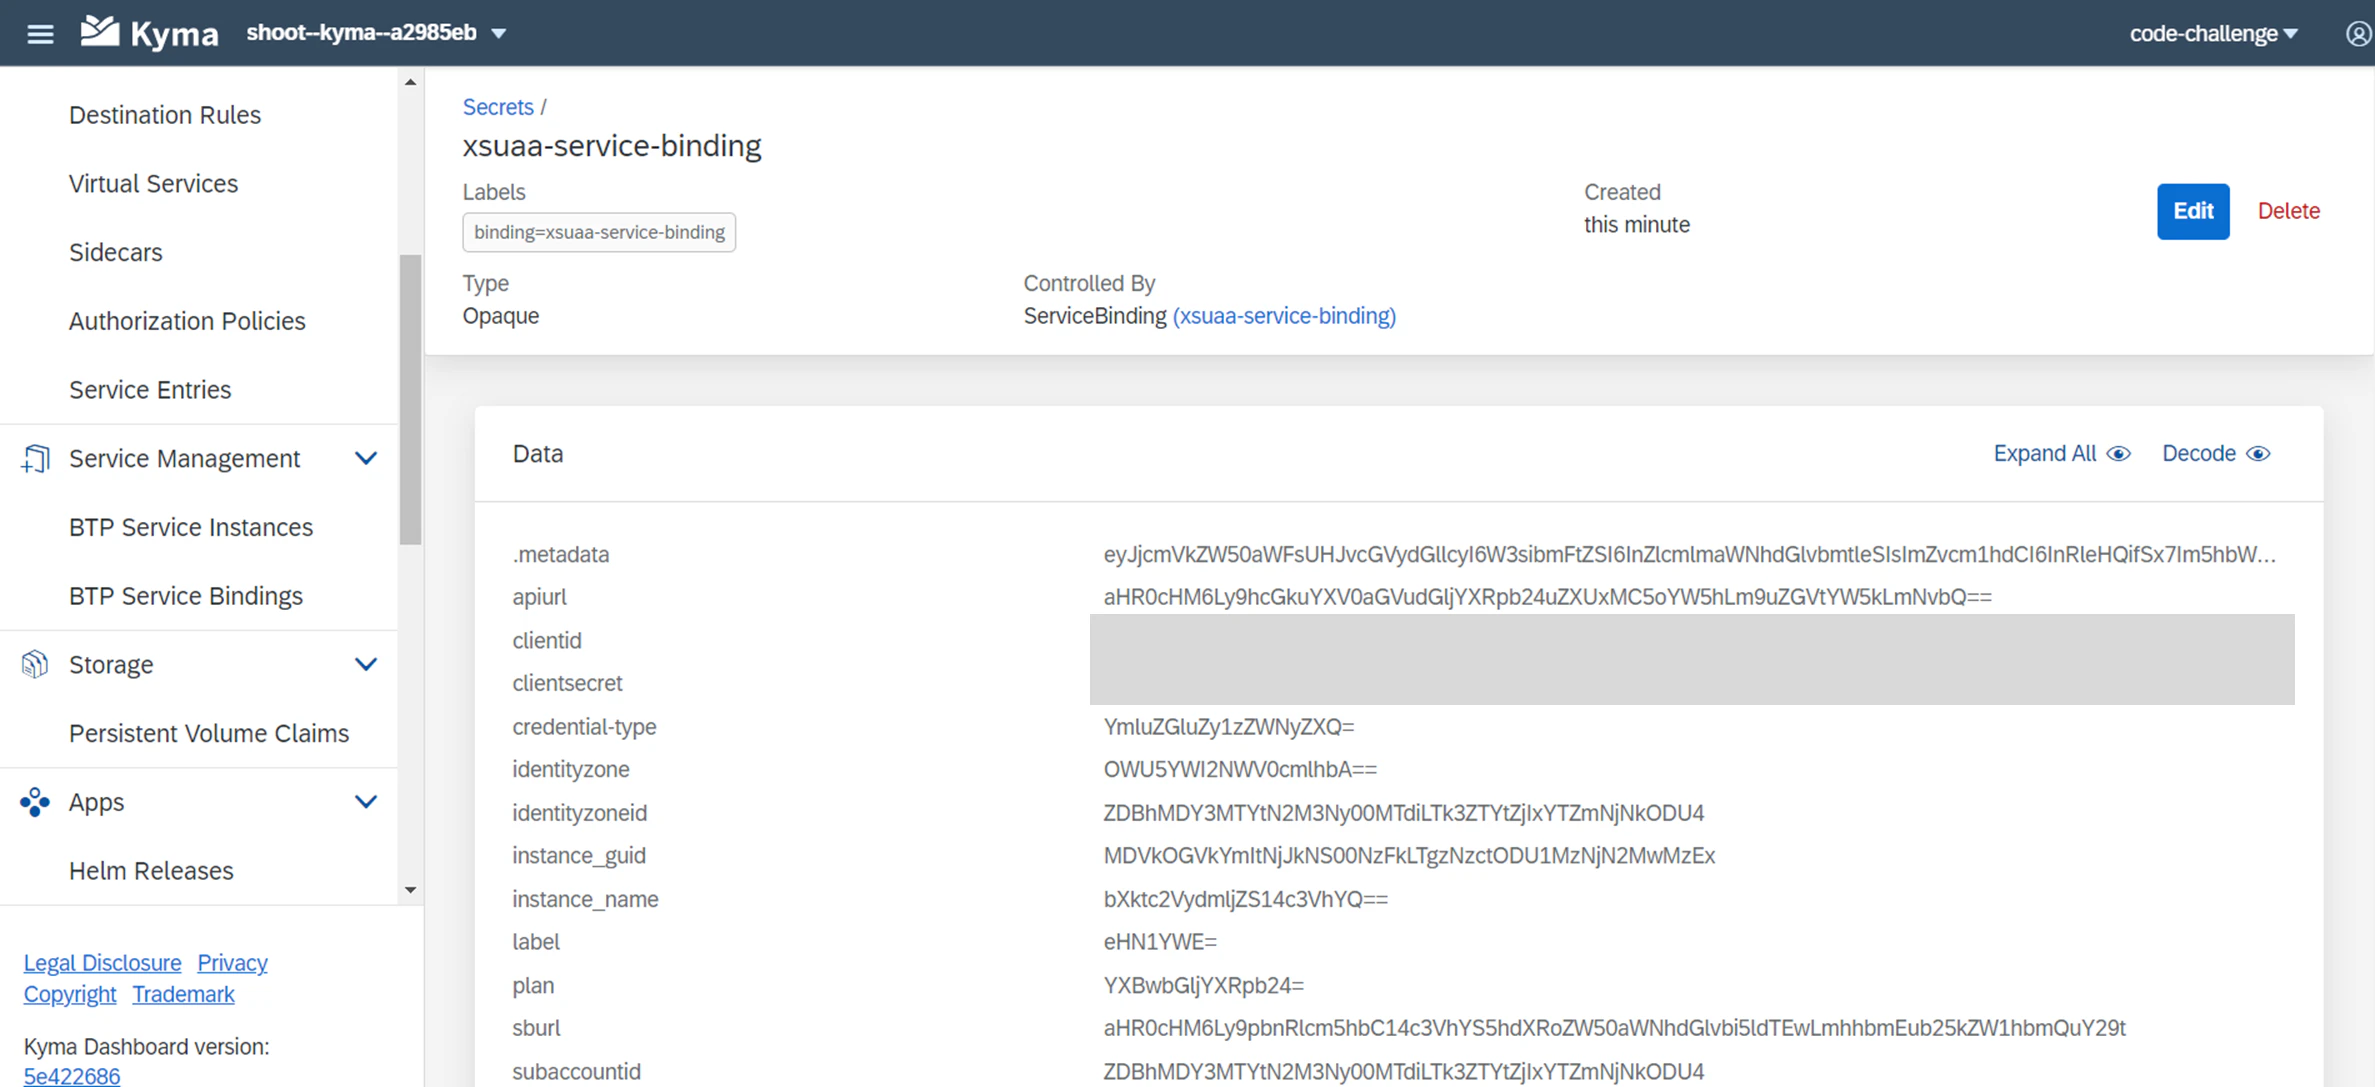2375x1087 pixels.
Task: Open the shoot--kyma--a2985eb cluster dropdown
Action: pyautogui.click(x=376, y=33)
